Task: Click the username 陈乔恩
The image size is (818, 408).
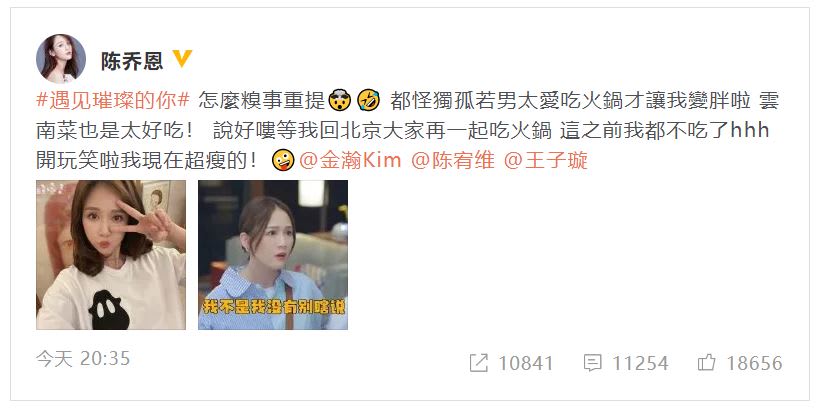Action: pos(132,62)
